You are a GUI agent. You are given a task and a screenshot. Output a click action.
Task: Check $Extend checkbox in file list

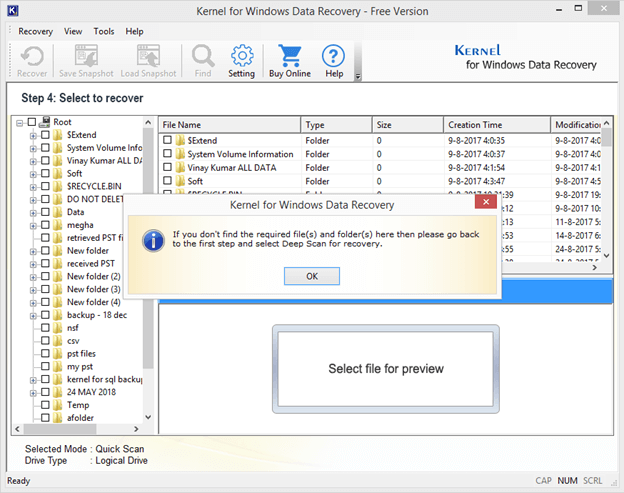point(168,140)
